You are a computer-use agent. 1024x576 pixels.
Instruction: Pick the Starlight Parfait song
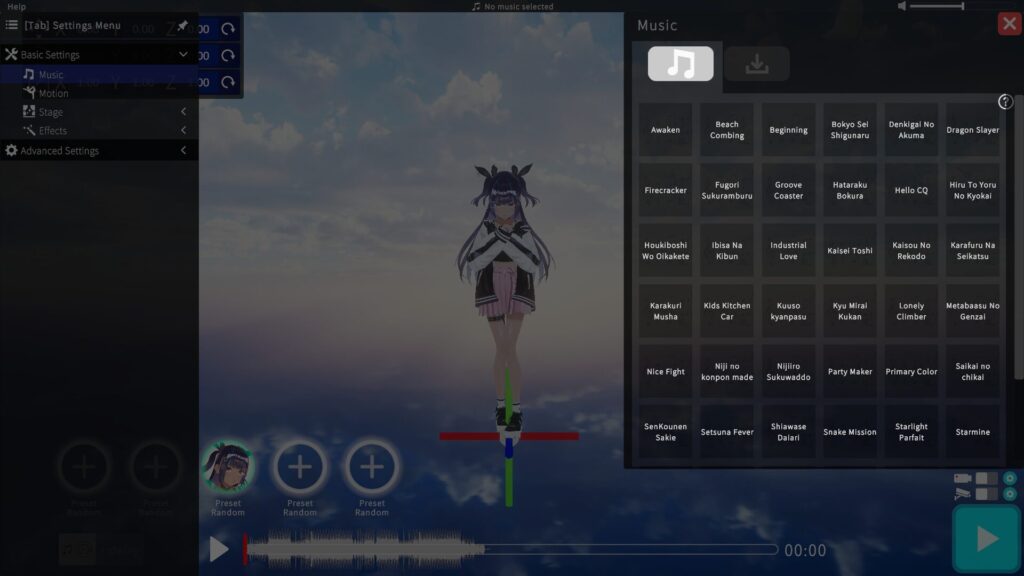[x=911, y=432]
